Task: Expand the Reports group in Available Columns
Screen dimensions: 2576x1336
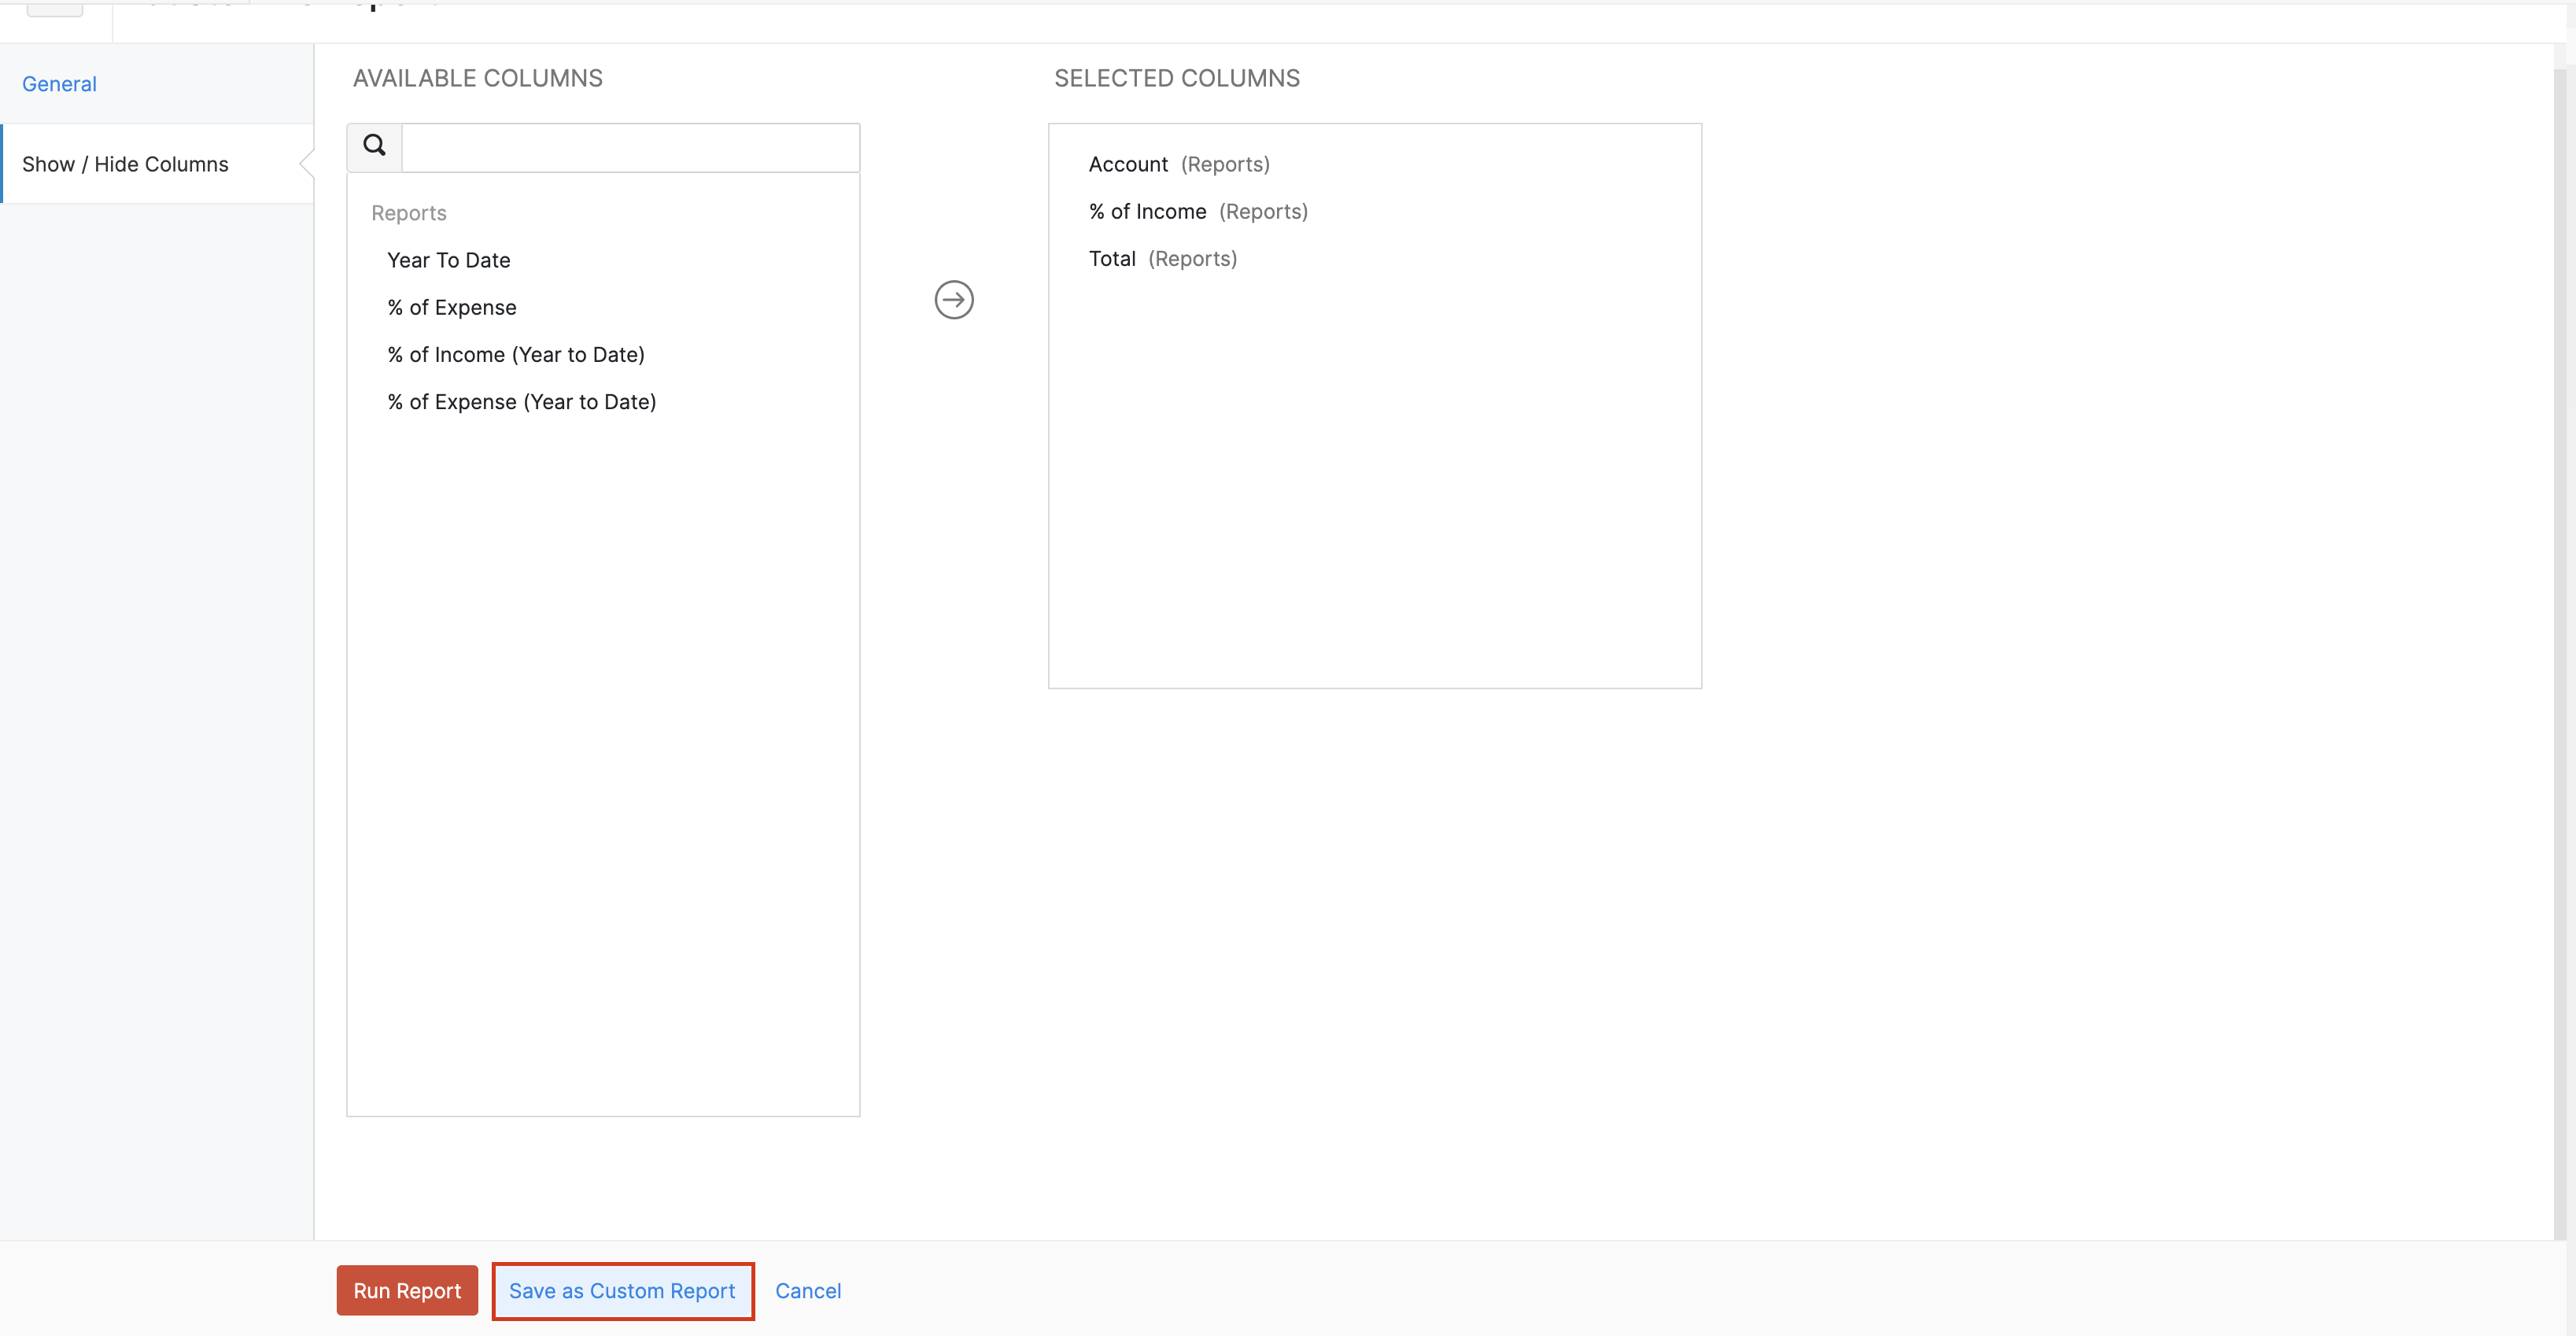Action: click(409, 213)
